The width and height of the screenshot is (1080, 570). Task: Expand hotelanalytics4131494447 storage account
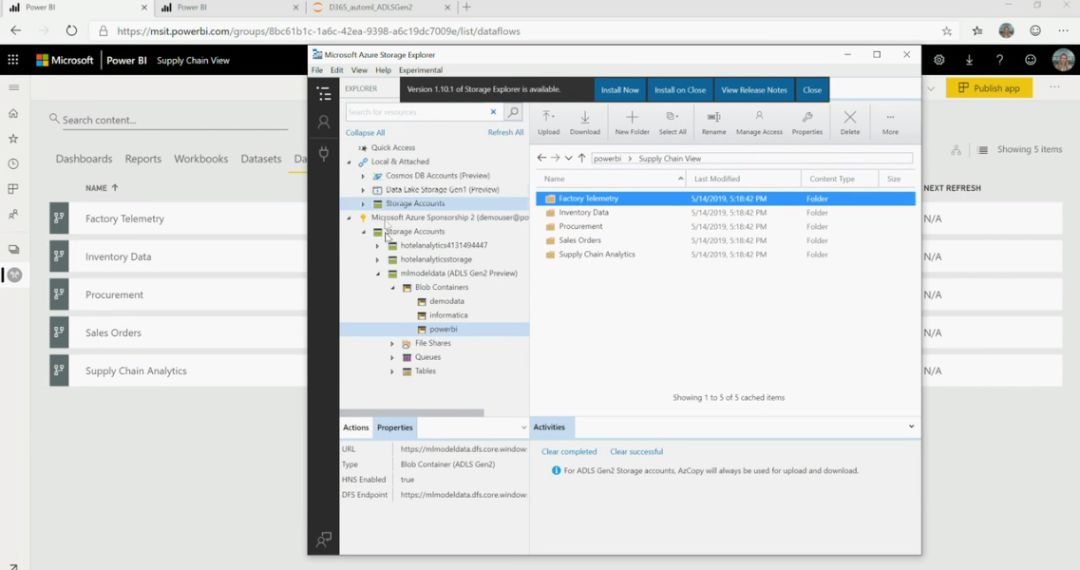click(377, 246)
